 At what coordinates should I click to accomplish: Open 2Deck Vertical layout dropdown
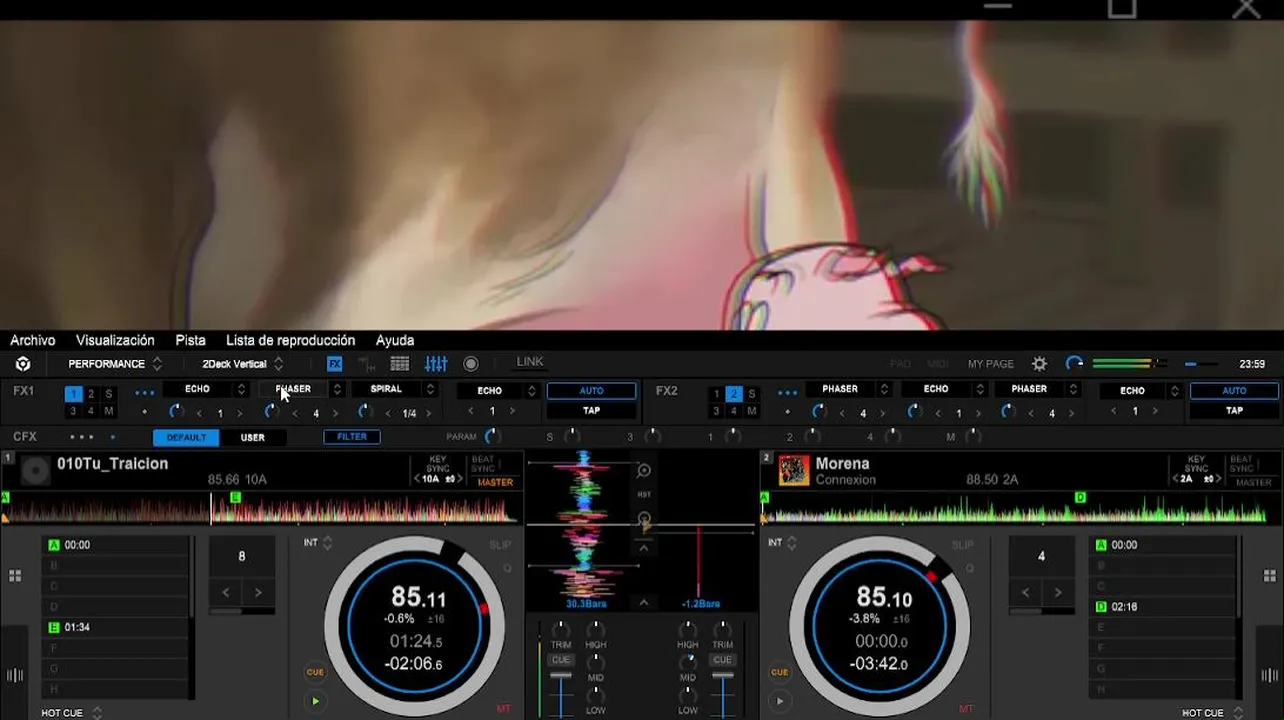243,364
